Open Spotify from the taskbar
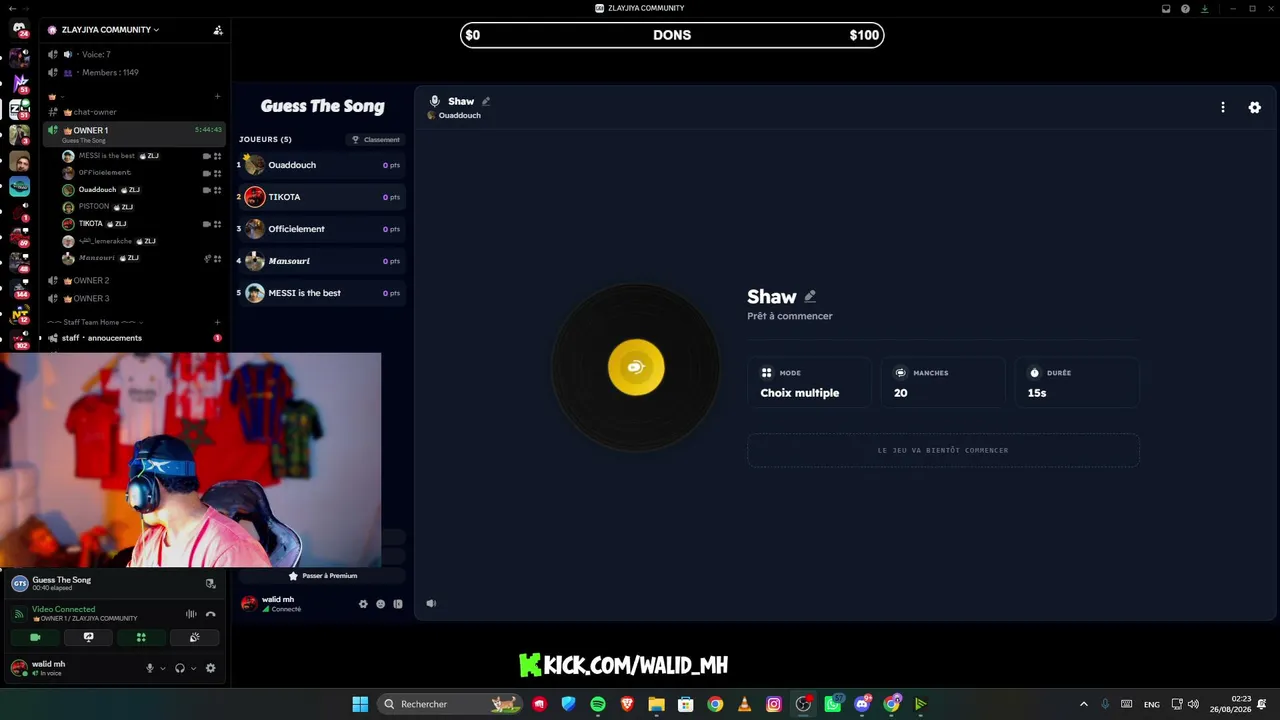This screenshot has height=720, width=1280. (598, 704)
